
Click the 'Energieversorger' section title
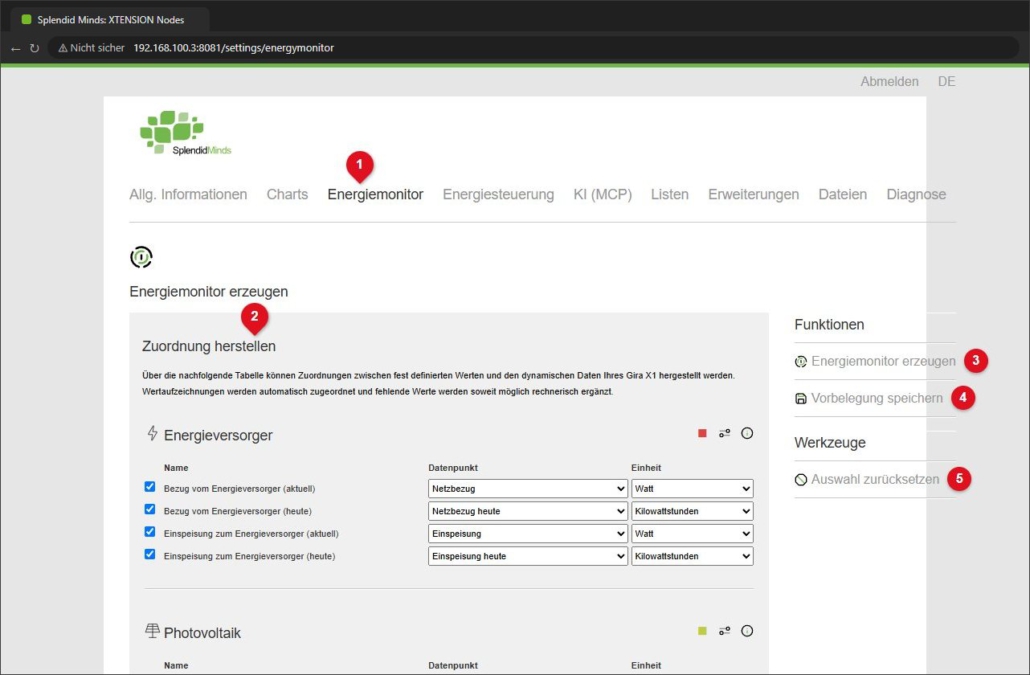click(x=218, y=435)
